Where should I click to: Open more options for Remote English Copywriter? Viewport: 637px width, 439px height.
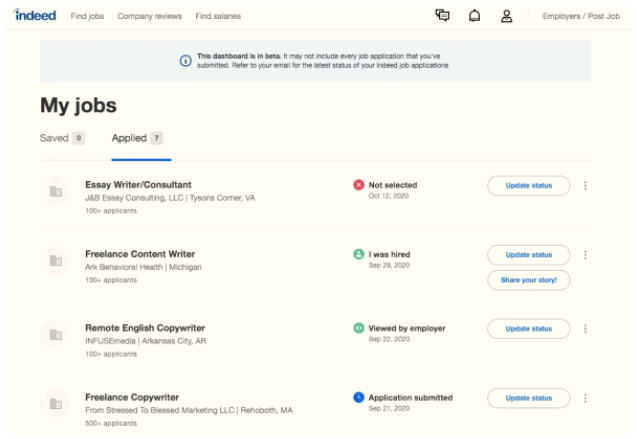(585, 329)
